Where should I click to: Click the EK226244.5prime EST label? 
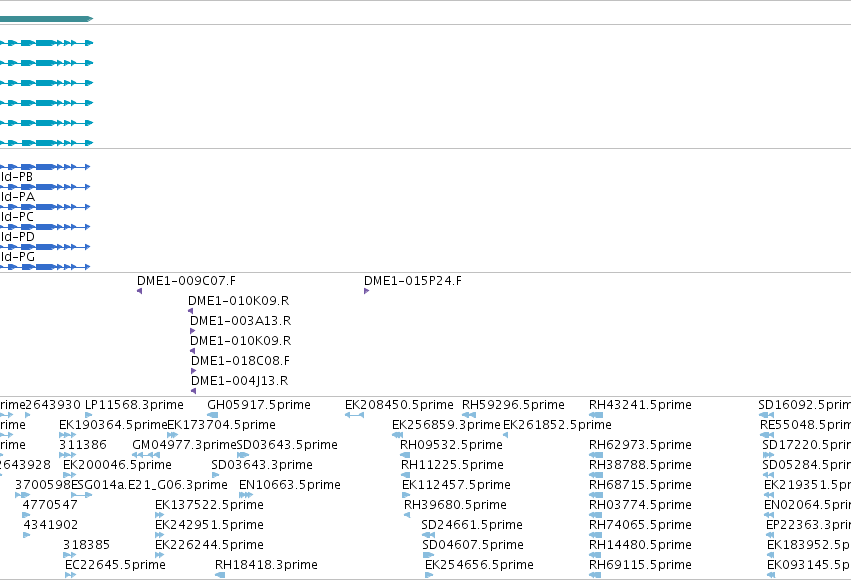(x=209, y=545)
